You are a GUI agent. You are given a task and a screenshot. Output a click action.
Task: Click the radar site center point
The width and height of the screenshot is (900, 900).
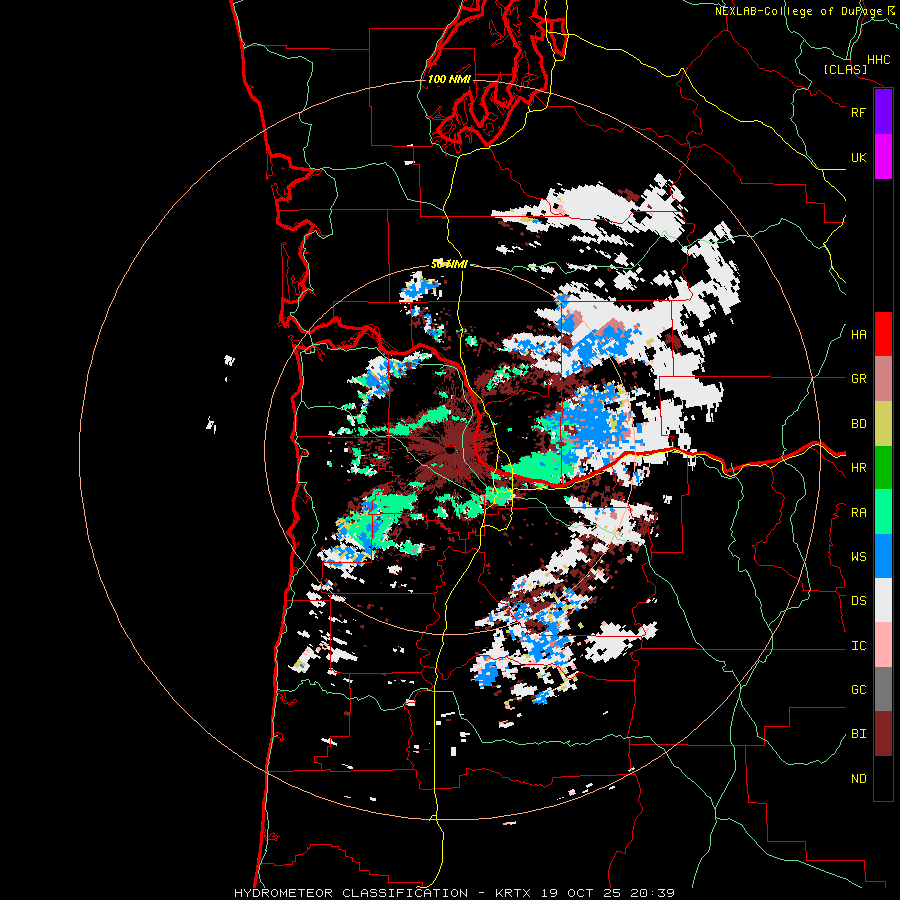[x=449, y=451]
